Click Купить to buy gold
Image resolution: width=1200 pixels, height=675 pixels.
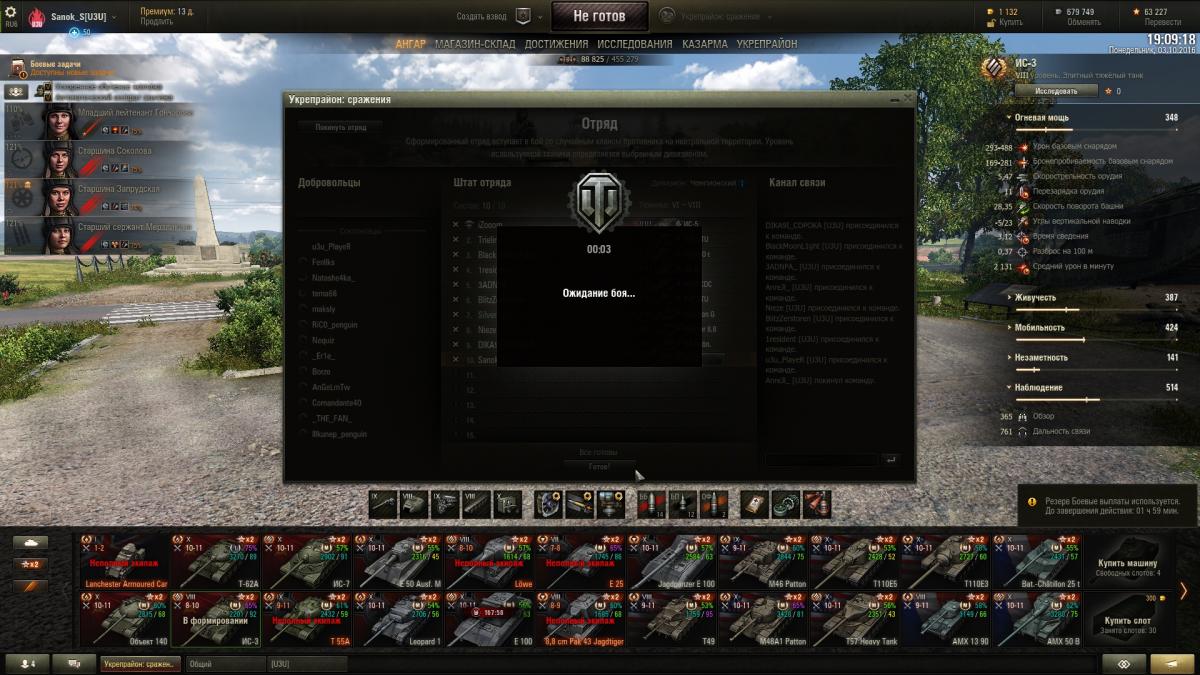tap(1011, 22)
